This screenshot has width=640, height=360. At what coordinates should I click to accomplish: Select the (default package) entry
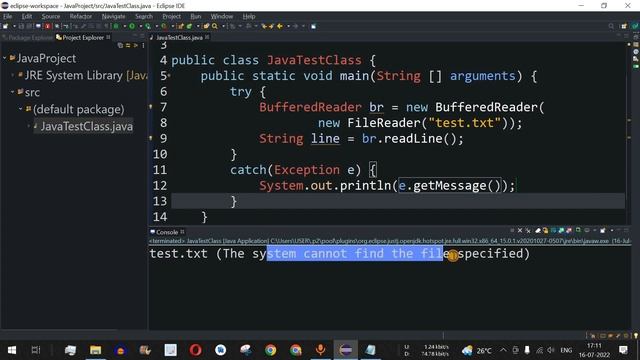pyautogui.click(x=78, y=109)
